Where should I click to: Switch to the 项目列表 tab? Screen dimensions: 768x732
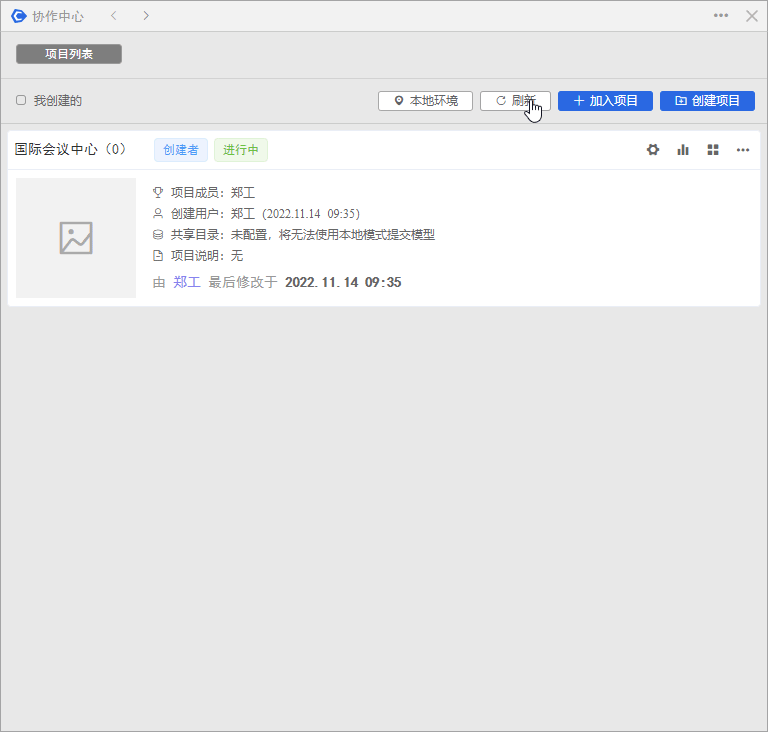pyautogui.click(x=69, y=54)
